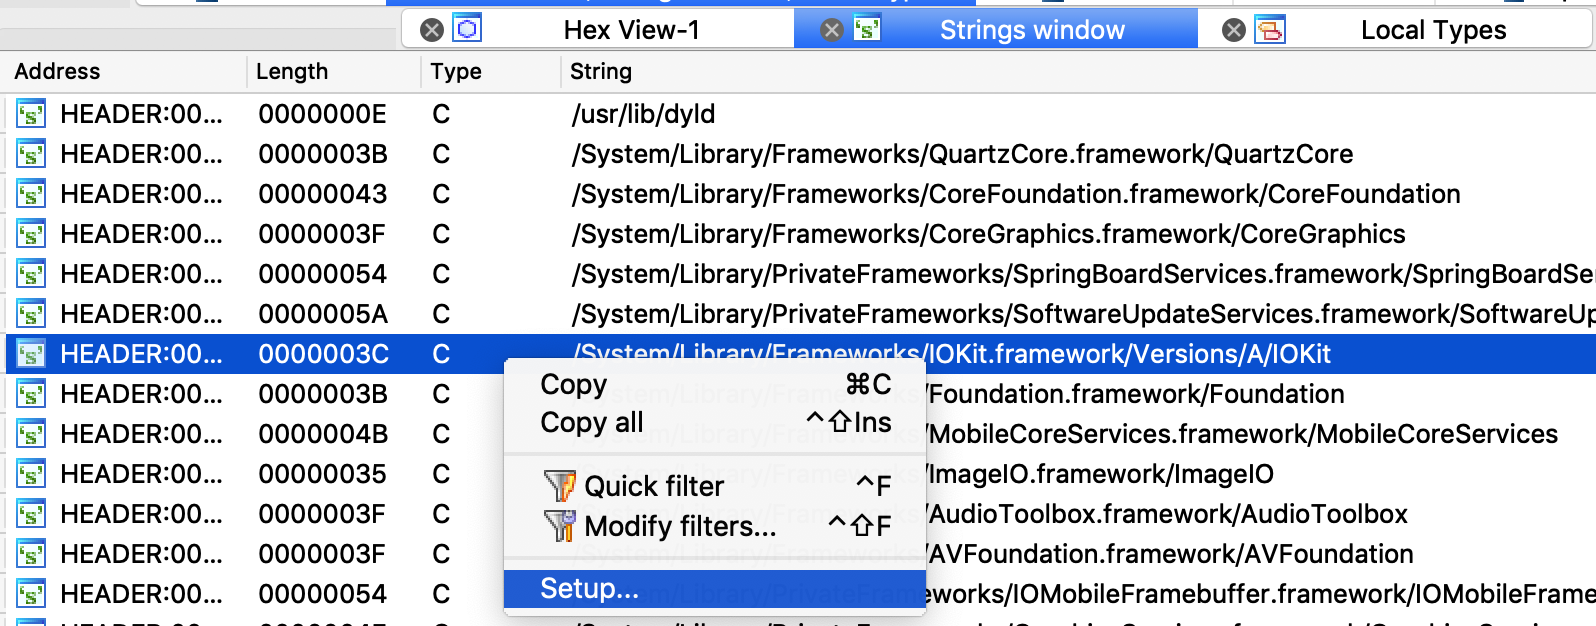Choose Copy from the context menu
This screenshot has width=1596, height=626.
pos(574,385)
